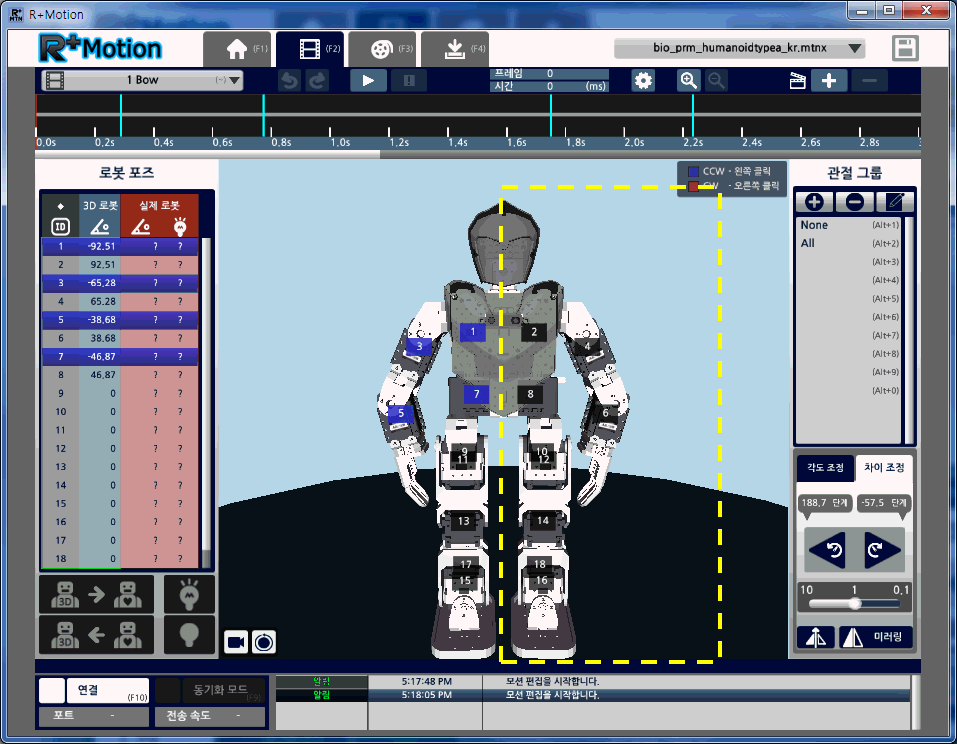Expand the '1 Bow' motion selector dropdown
Image resolution: width=957 pixels, height=744 pixels.
coord(142,80)
